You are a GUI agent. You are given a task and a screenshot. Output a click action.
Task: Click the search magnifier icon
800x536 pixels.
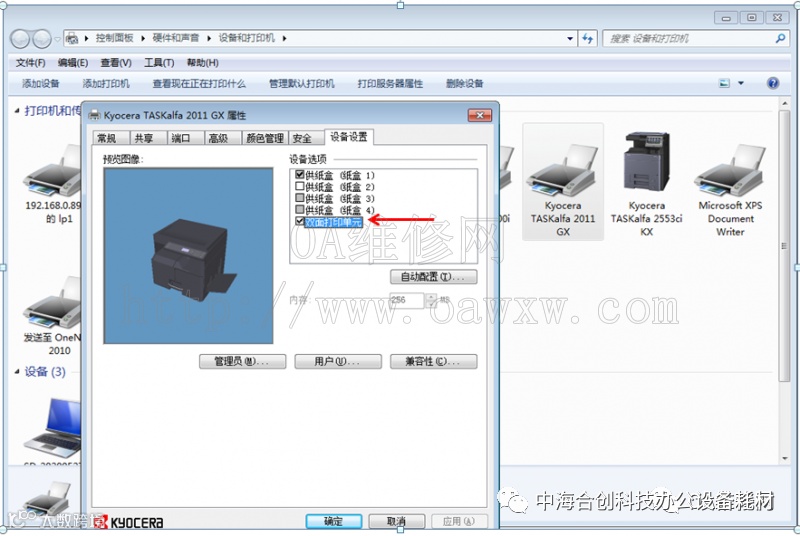[x=780, y=38]
